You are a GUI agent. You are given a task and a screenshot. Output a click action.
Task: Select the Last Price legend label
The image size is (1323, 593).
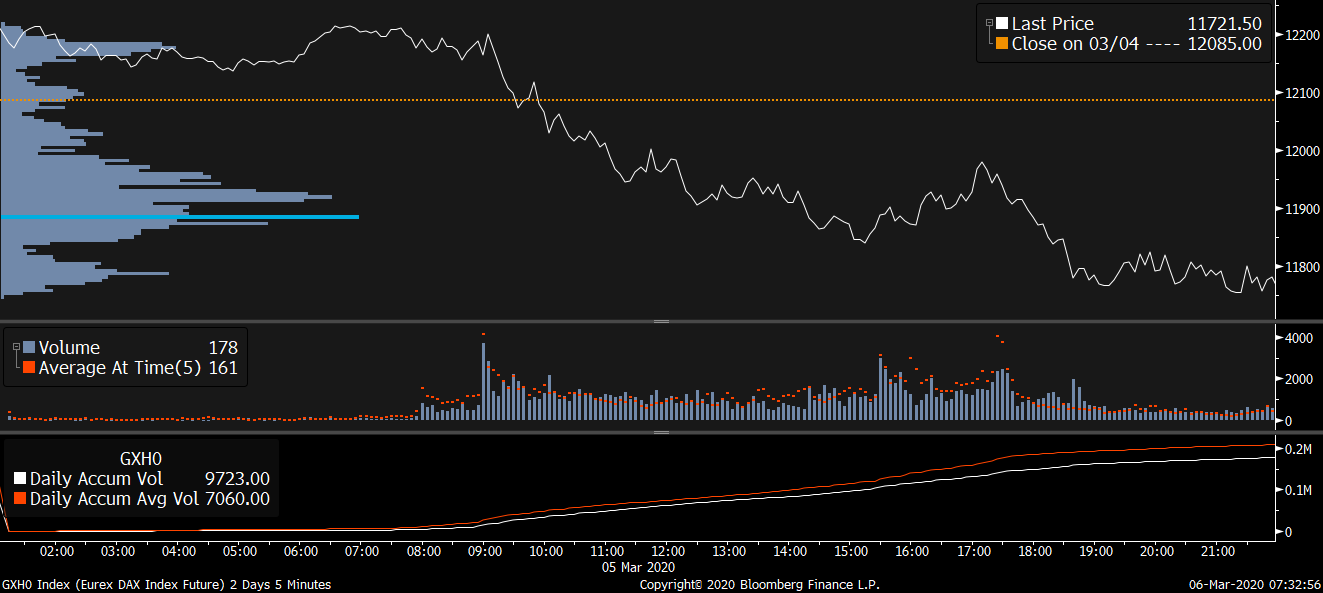1053,23
